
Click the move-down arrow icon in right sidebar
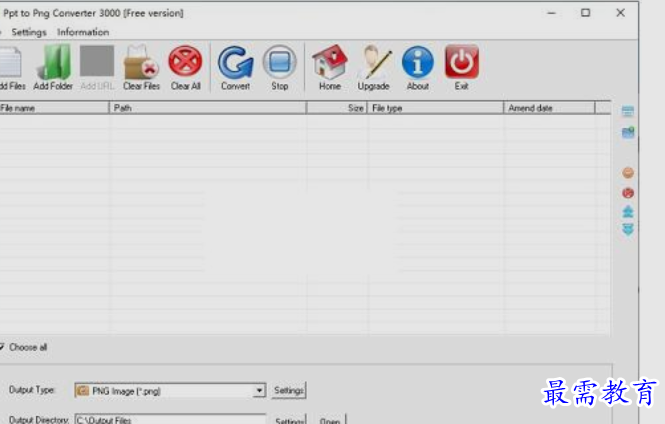[x=628, y=229]
